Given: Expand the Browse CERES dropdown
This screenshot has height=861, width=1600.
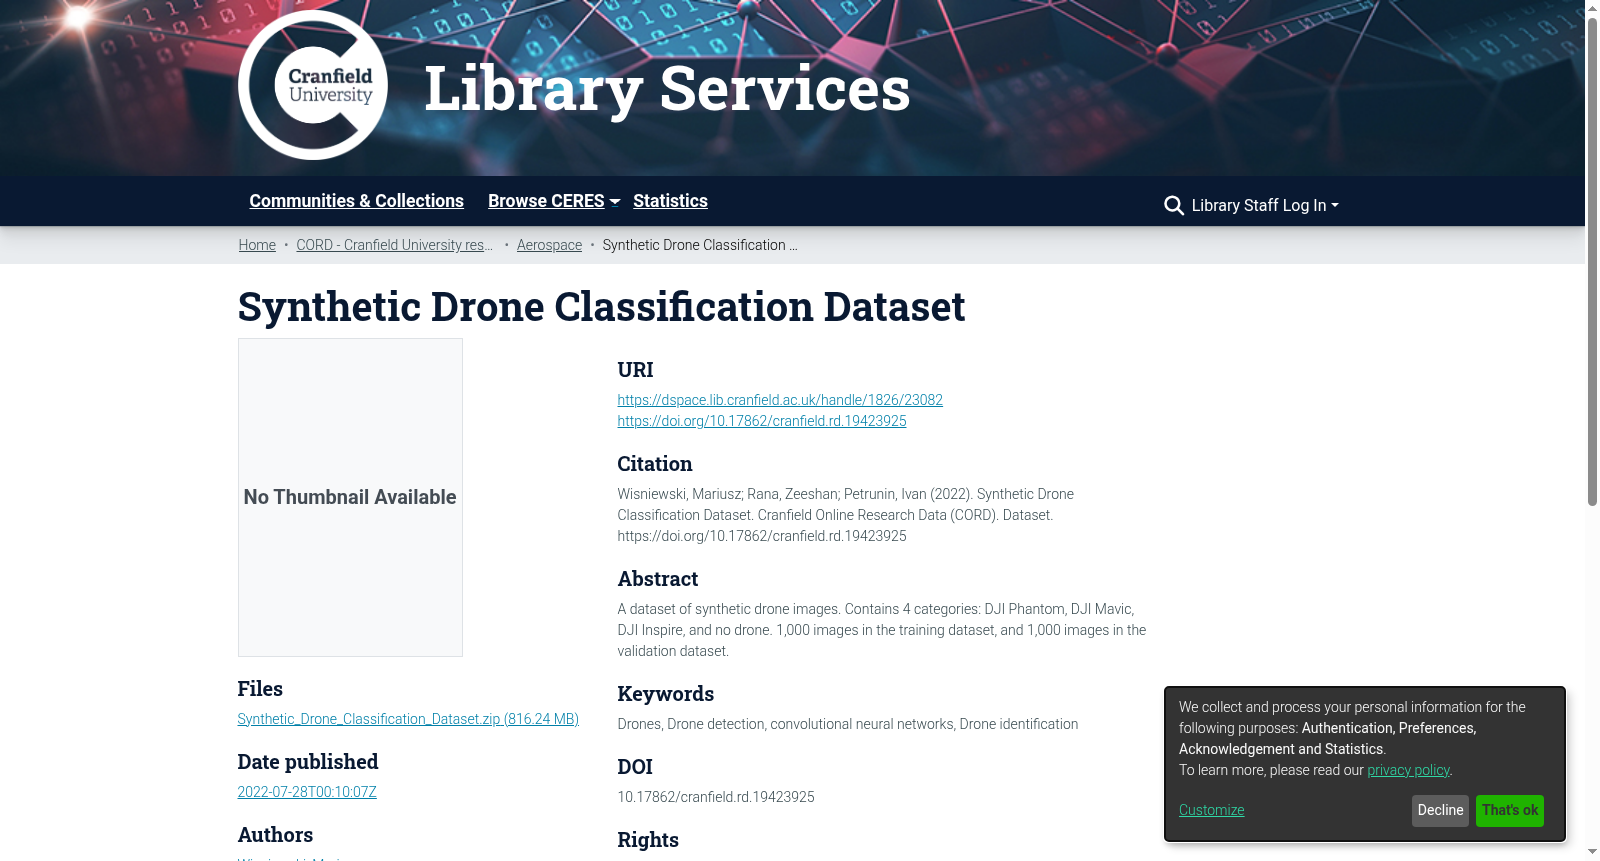Looking at the screenshot, I should click(x=554, y=201).
